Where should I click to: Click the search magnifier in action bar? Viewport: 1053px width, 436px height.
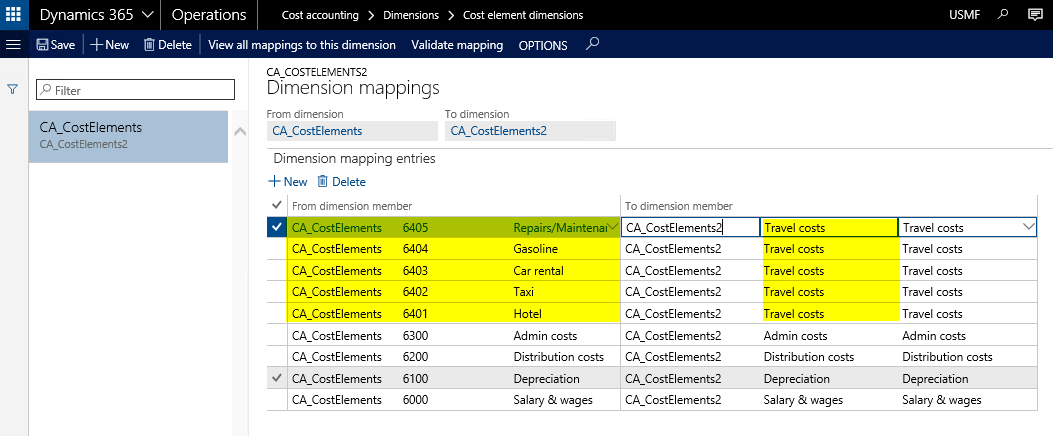[x=593, y=44]
